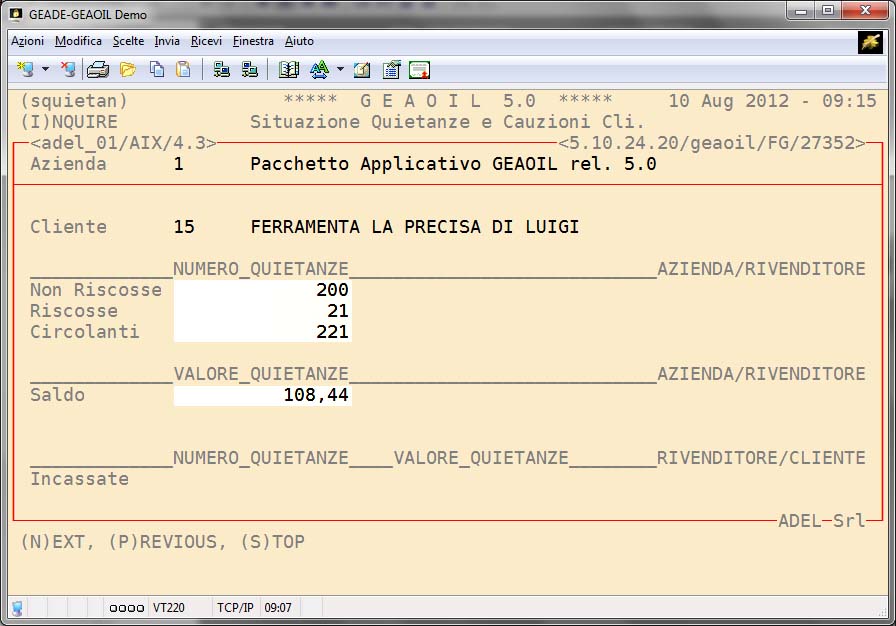
Task: Click the disconnect icon with red X
Action: point(67,70)
